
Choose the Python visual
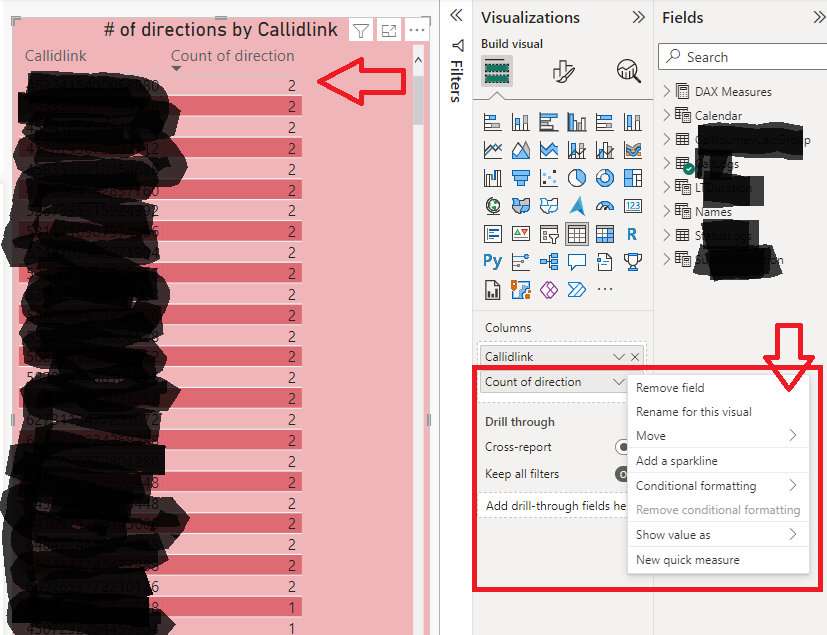493,261
